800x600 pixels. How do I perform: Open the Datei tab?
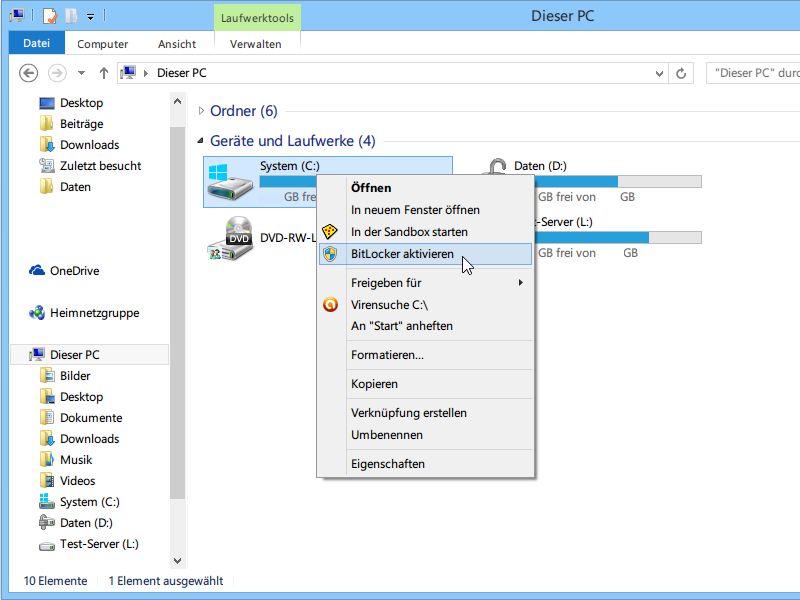point(37,43)
